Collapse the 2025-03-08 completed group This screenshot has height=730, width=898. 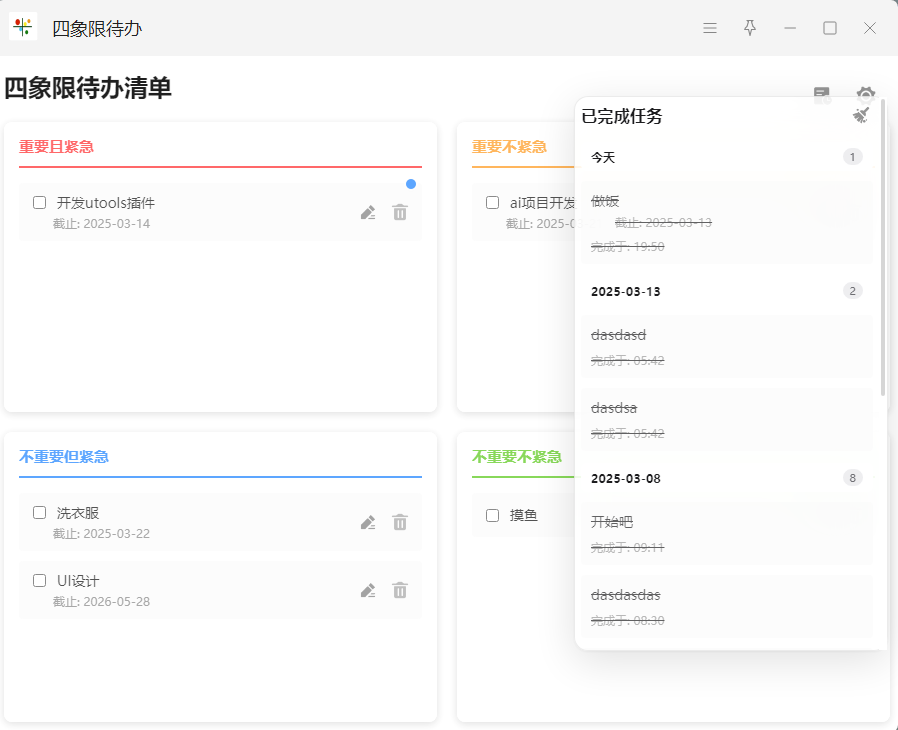click(726, 478)
